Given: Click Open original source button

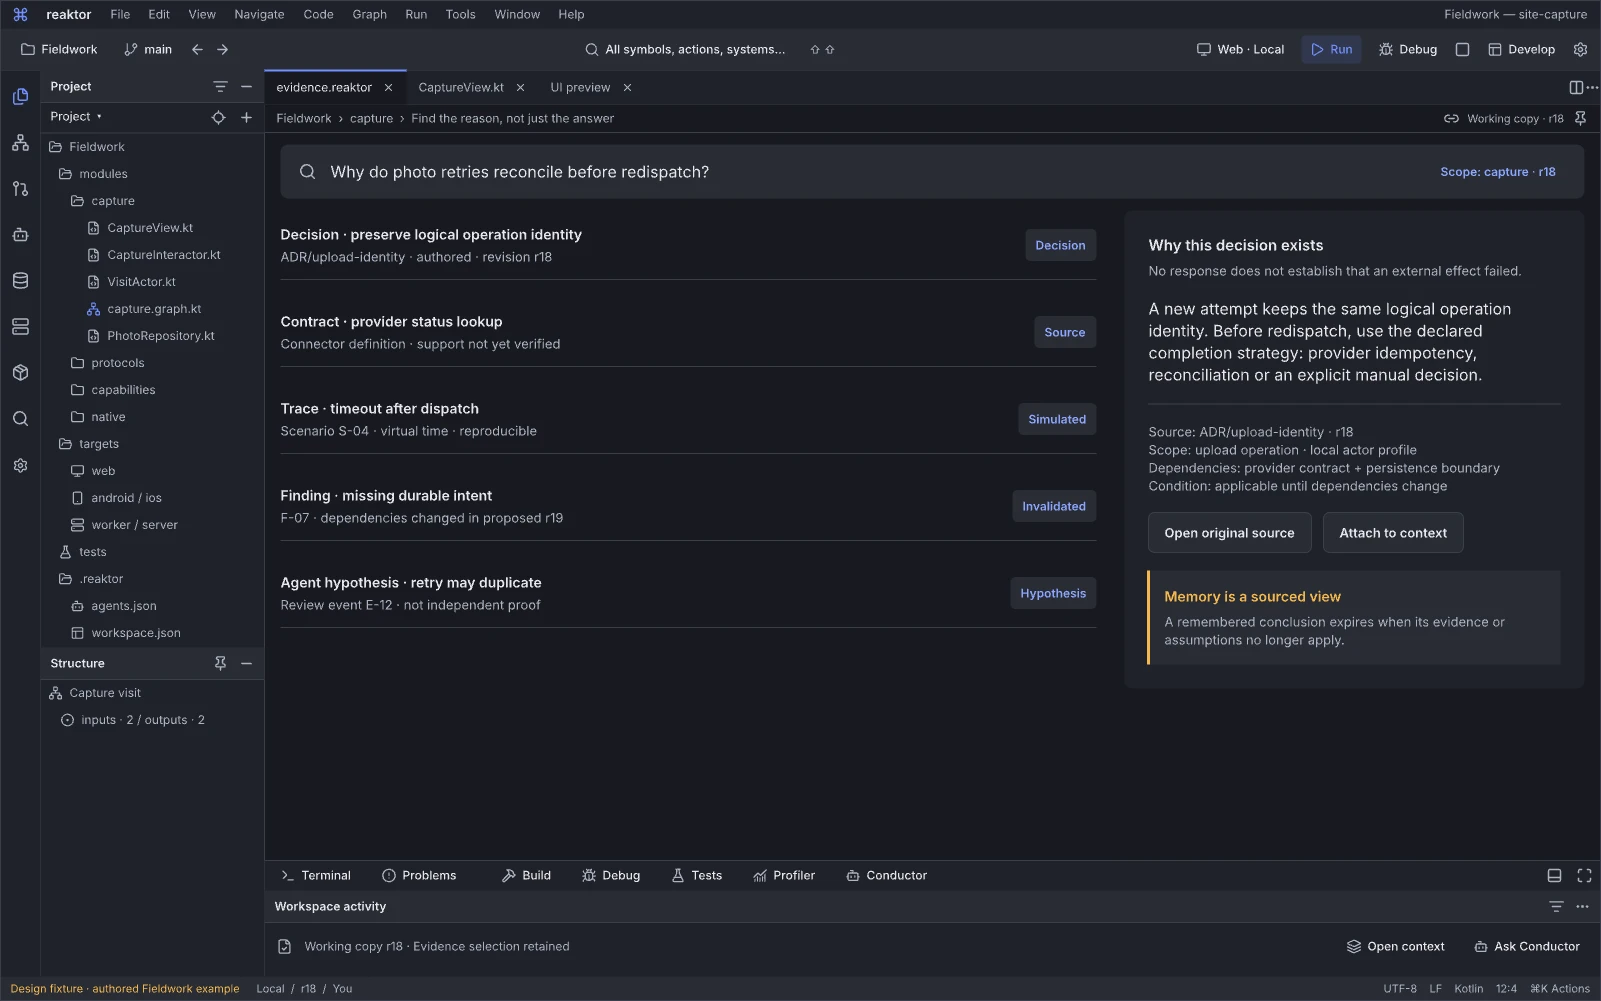Looking at the screenshot, I should click(x=1229, y=533).
